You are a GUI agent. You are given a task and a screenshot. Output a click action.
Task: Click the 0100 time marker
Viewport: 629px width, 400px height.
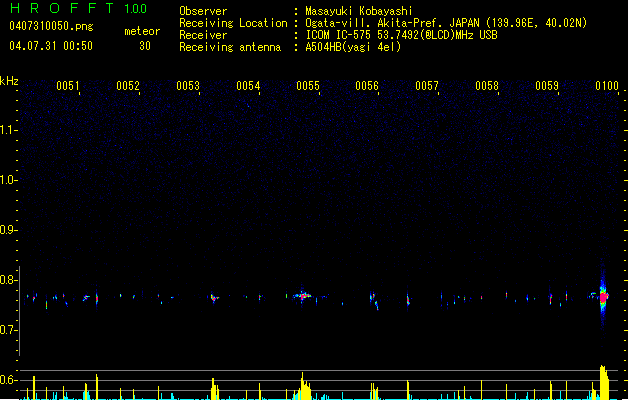(607, 86)
